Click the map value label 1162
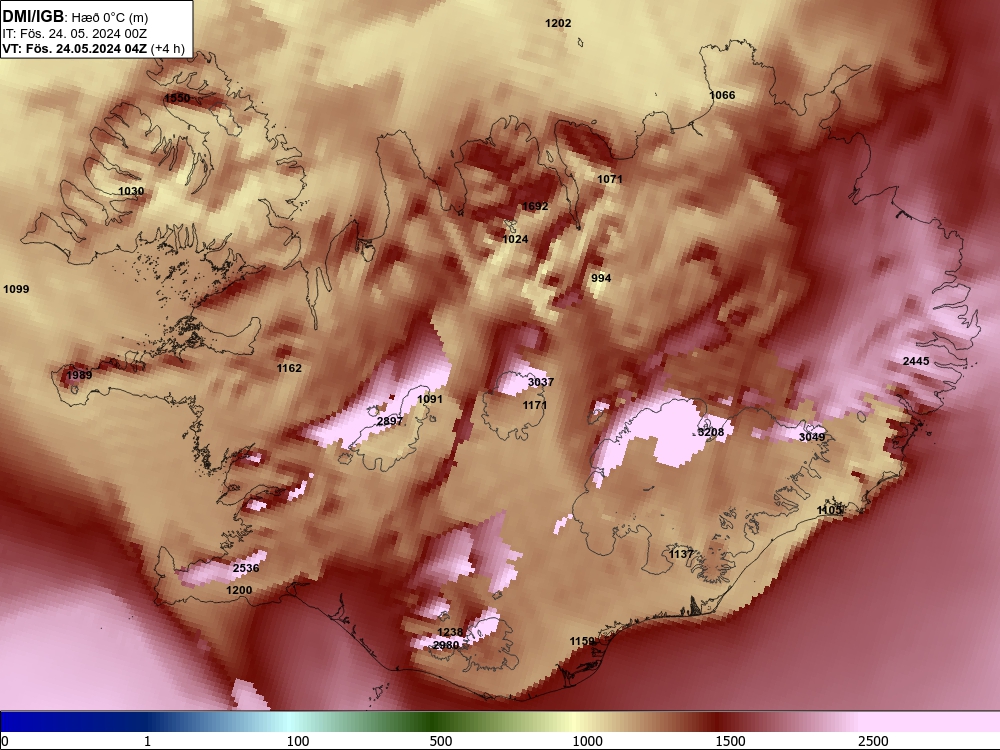Image resolution: width=1000 pixels, height=750 pixels. tap(289, 368)
